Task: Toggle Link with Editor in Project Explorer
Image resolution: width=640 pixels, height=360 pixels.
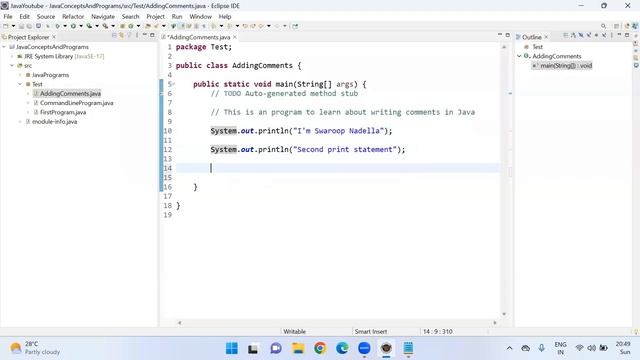Action: coord(122,36)
